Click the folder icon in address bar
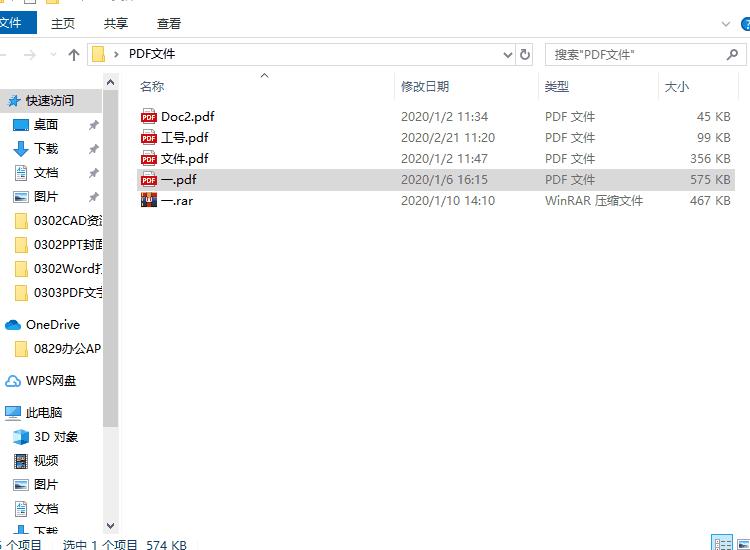Viewport: 750px width, 550px height. 98,54
